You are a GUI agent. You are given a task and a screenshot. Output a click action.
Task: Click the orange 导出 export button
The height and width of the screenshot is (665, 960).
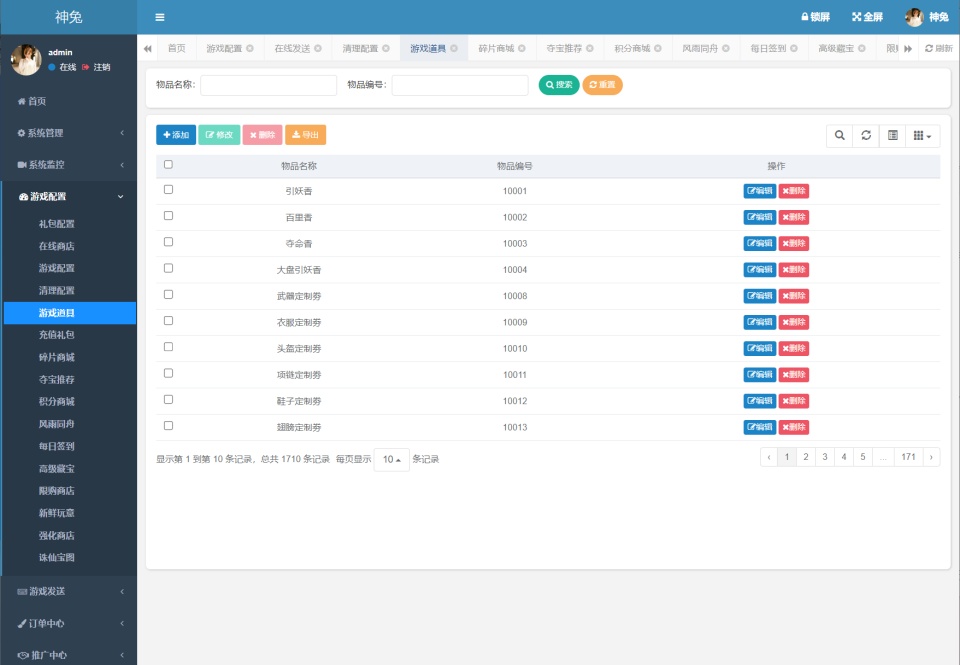click(x=306, y=135)
